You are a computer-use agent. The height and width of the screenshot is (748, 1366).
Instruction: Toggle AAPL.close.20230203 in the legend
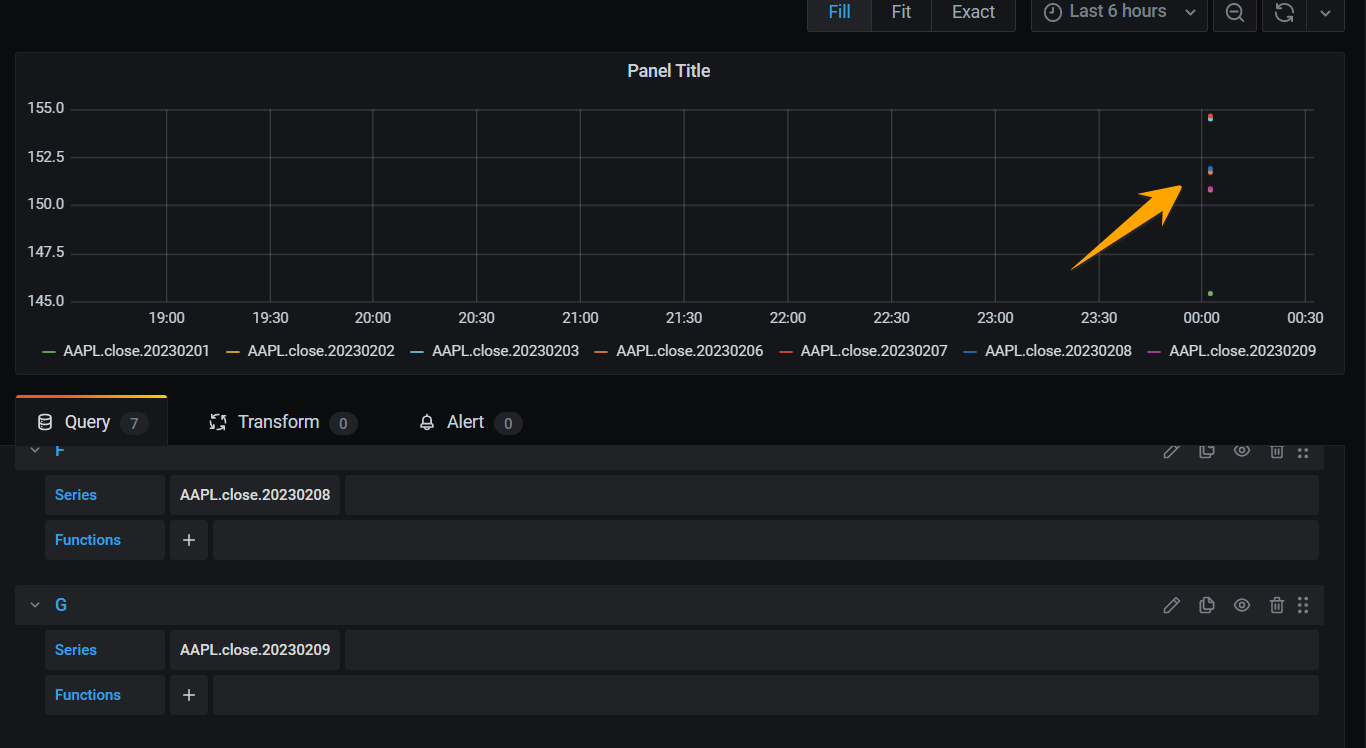coord(505,351)
